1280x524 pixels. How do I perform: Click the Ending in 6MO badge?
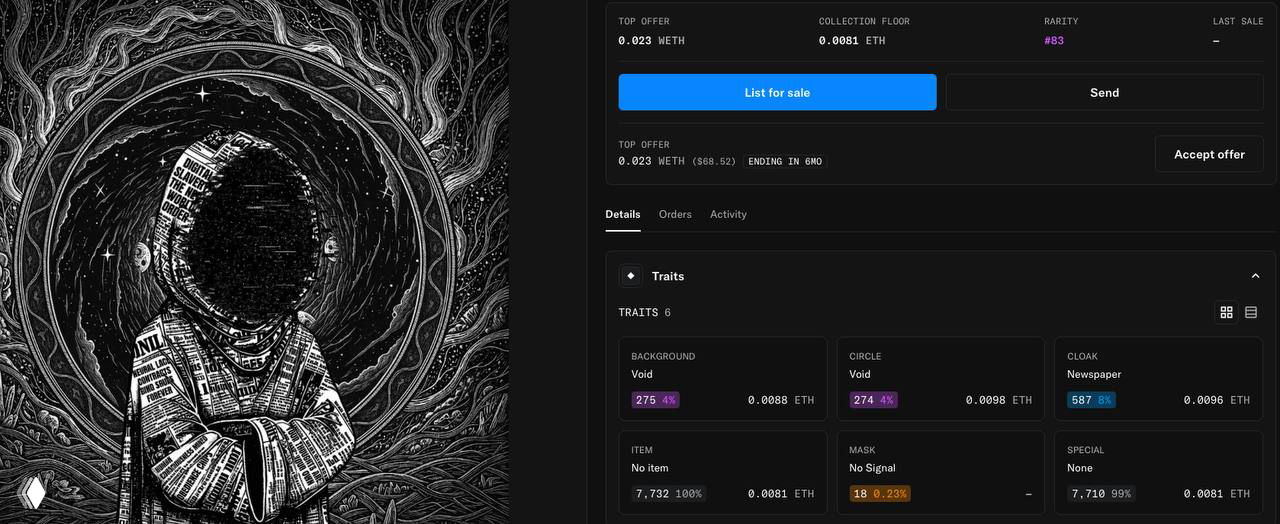[x=785, y=161]
